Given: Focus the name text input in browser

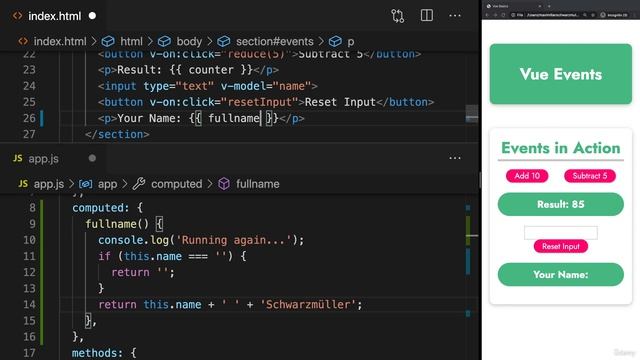Looking at the screenshot, I should coord(561,232).
